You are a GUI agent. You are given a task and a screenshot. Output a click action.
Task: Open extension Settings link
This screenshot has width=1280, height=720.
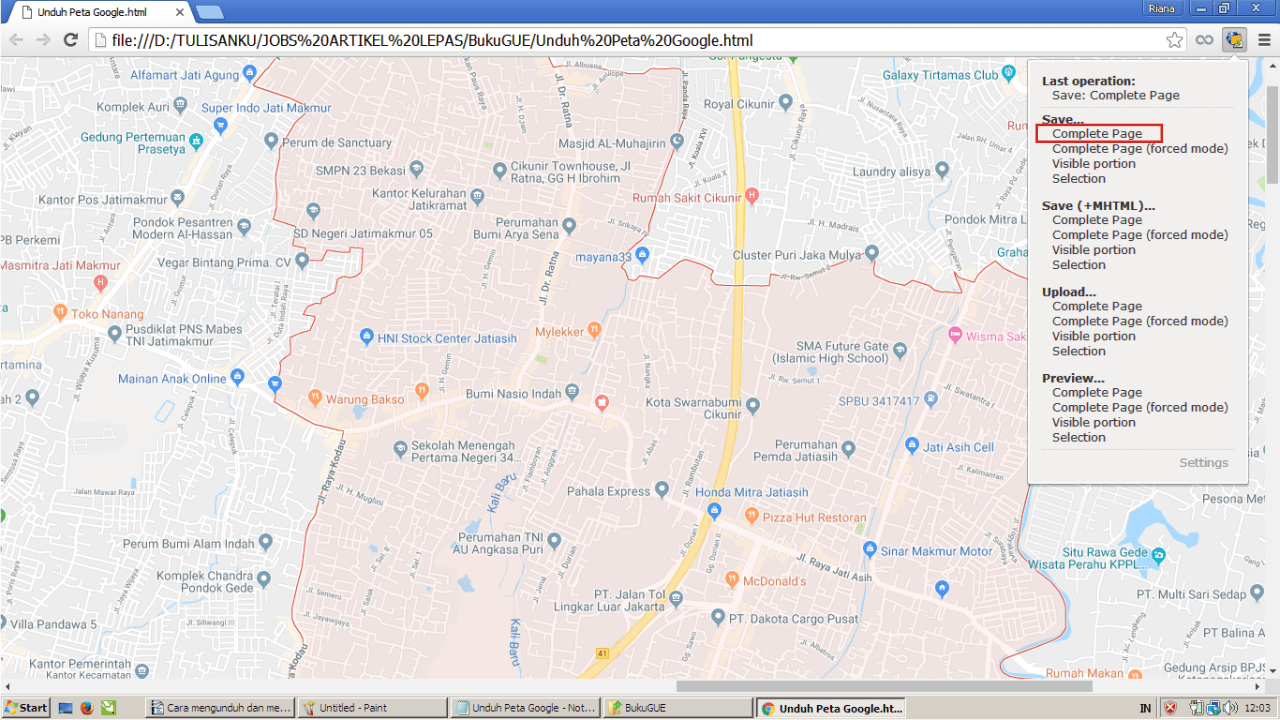1204,463
